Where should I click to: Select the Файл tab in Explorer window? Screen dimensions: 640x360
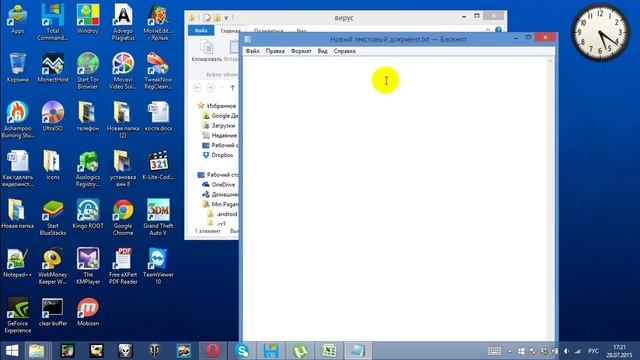coord(201,31)
